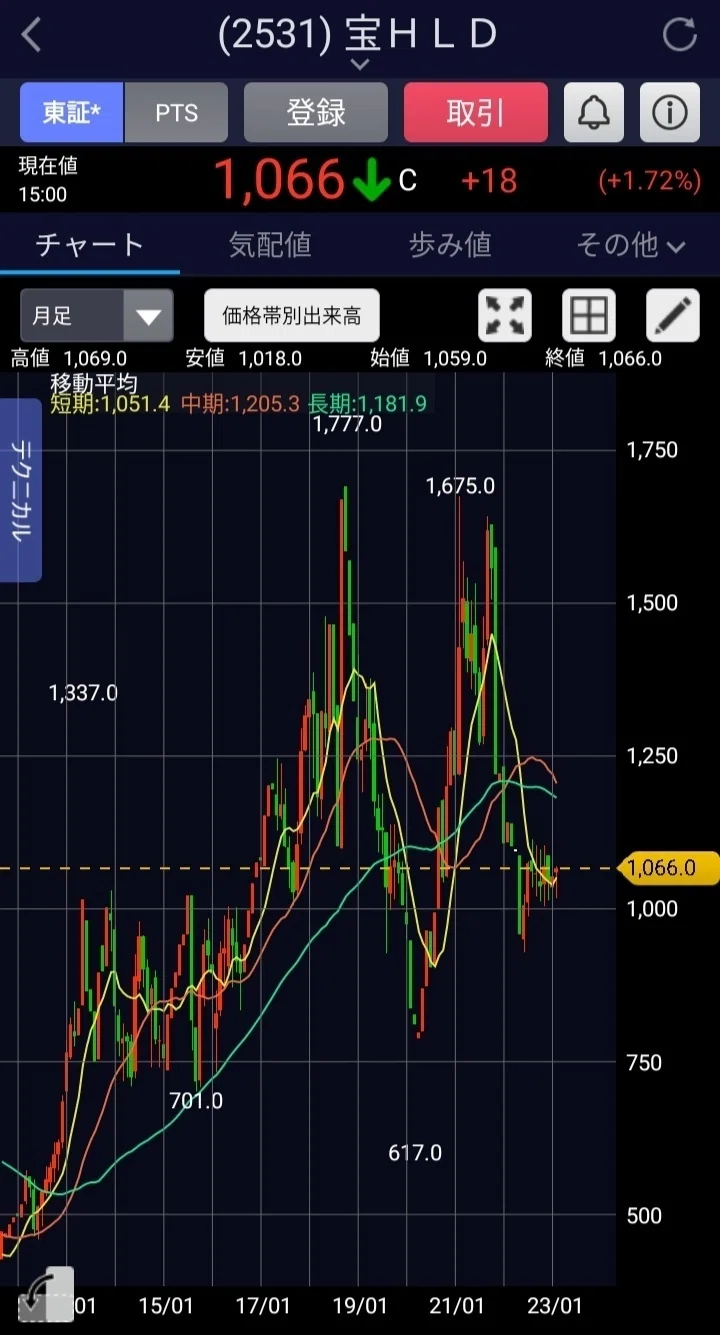Tap the (+1.72%) change percentage
720x1335 pixels.
click(x=649, y=181)
